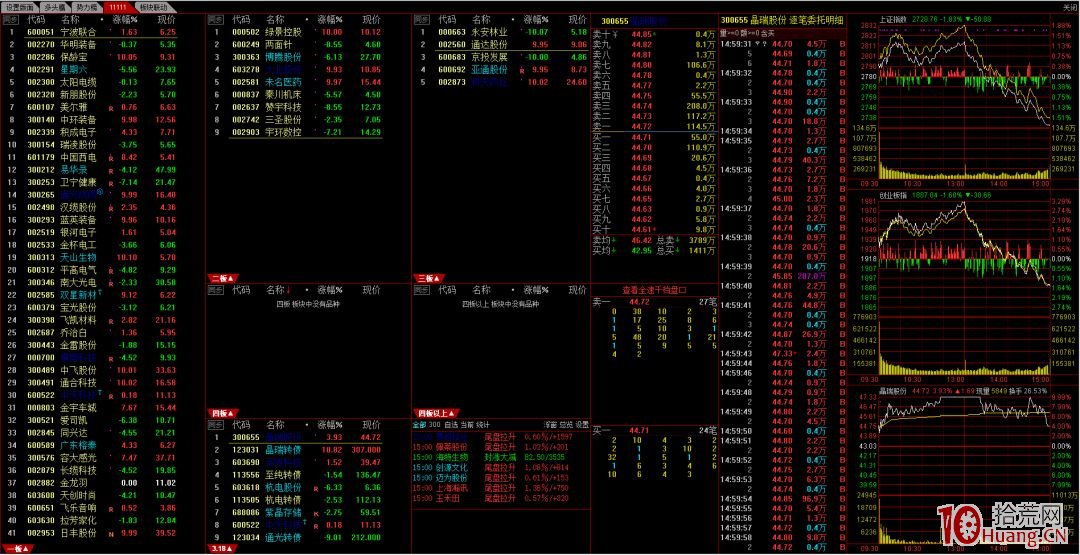Click 查看全速千档盘口 link

tap(654, 289)
